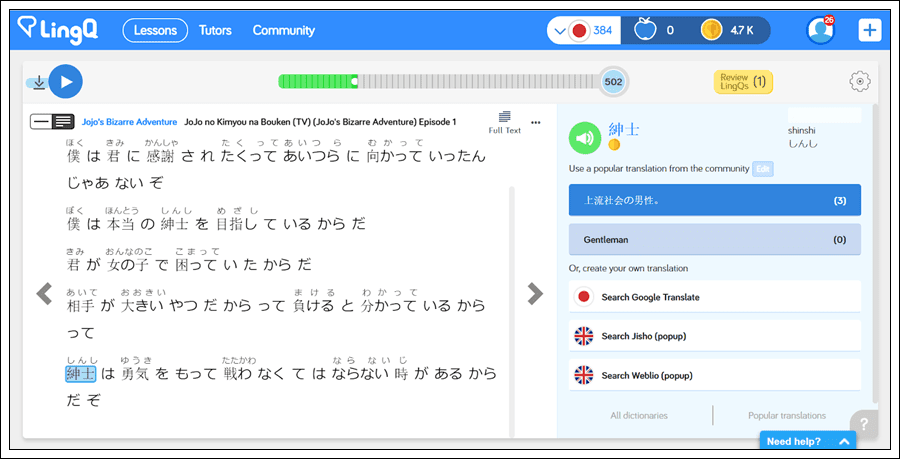Screen dimensions: 900x459
Task: Select the Gentleman translation
Action: click(714, 240)
